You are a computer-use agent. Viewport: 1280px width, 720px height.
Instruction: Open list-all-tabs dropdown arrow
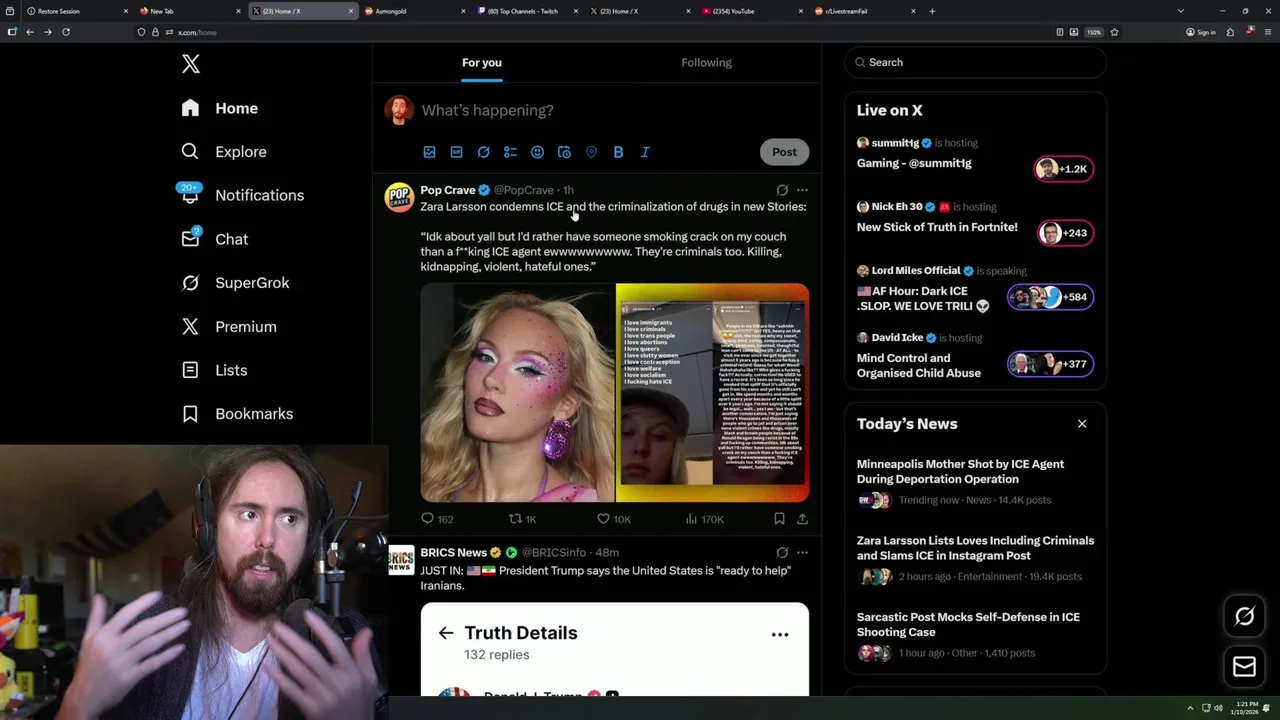point(1181,11)
